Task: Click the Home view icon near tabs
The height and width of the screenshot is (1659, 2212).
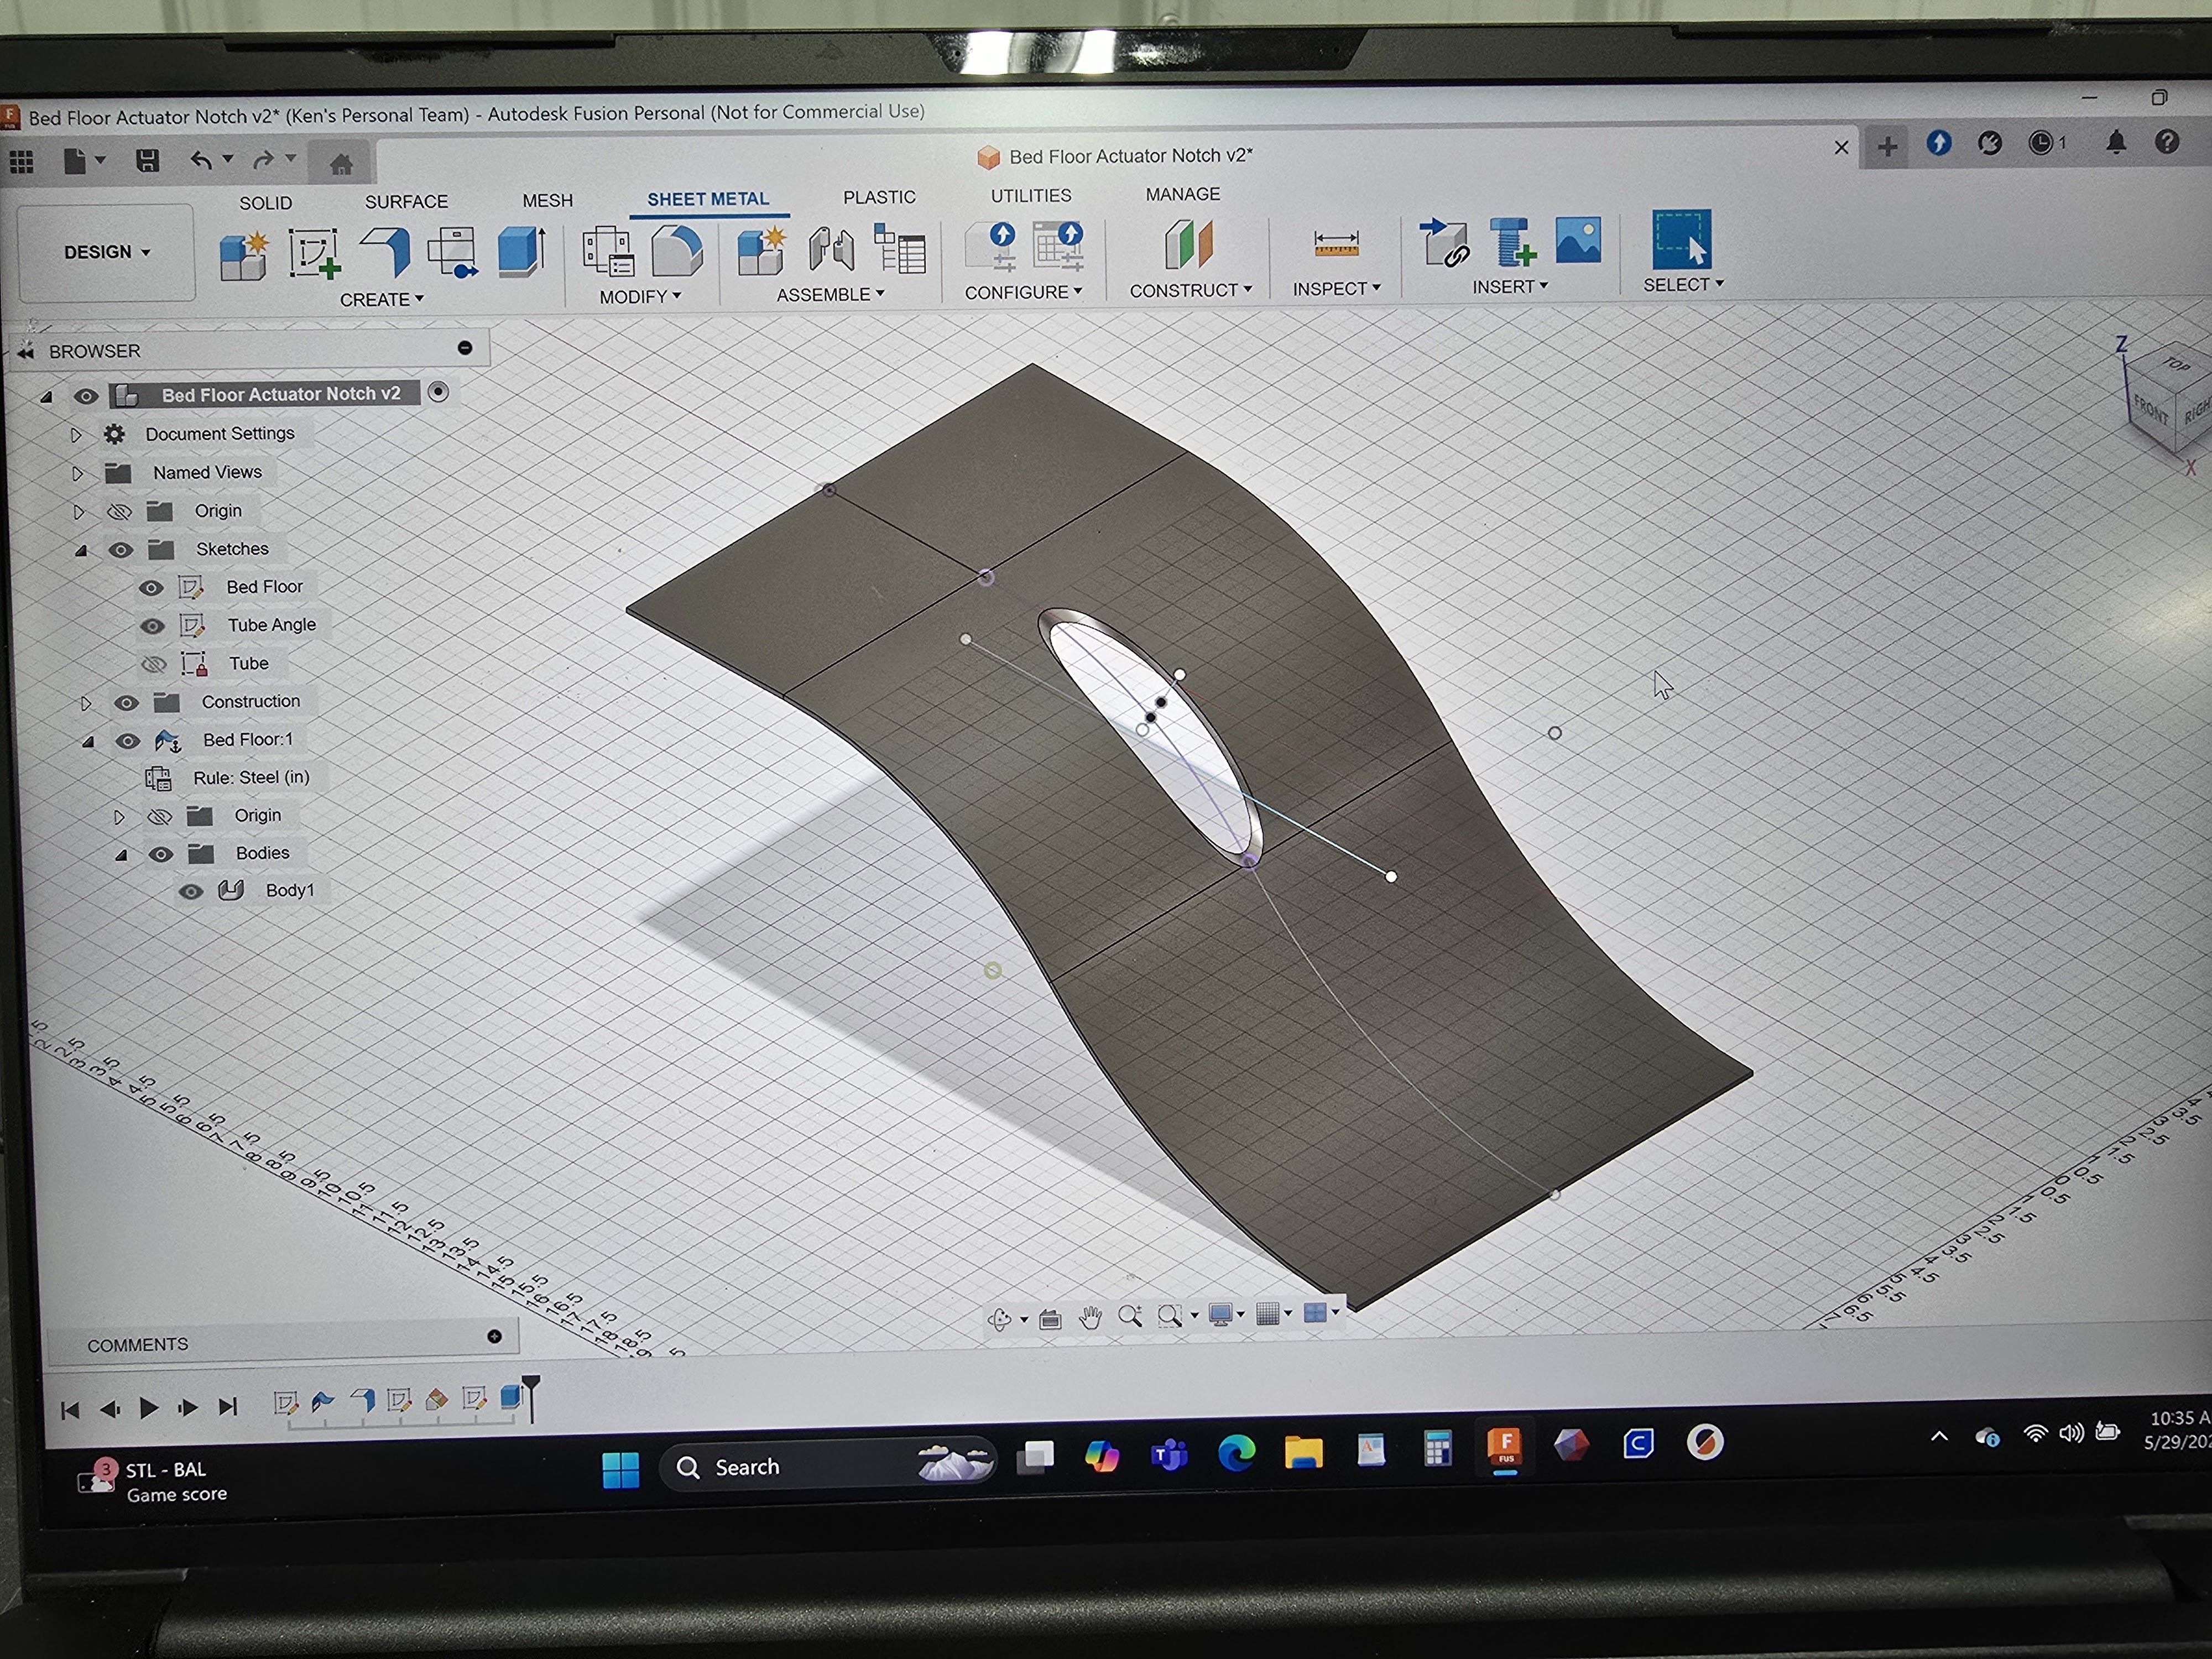Action: [341, 164]
